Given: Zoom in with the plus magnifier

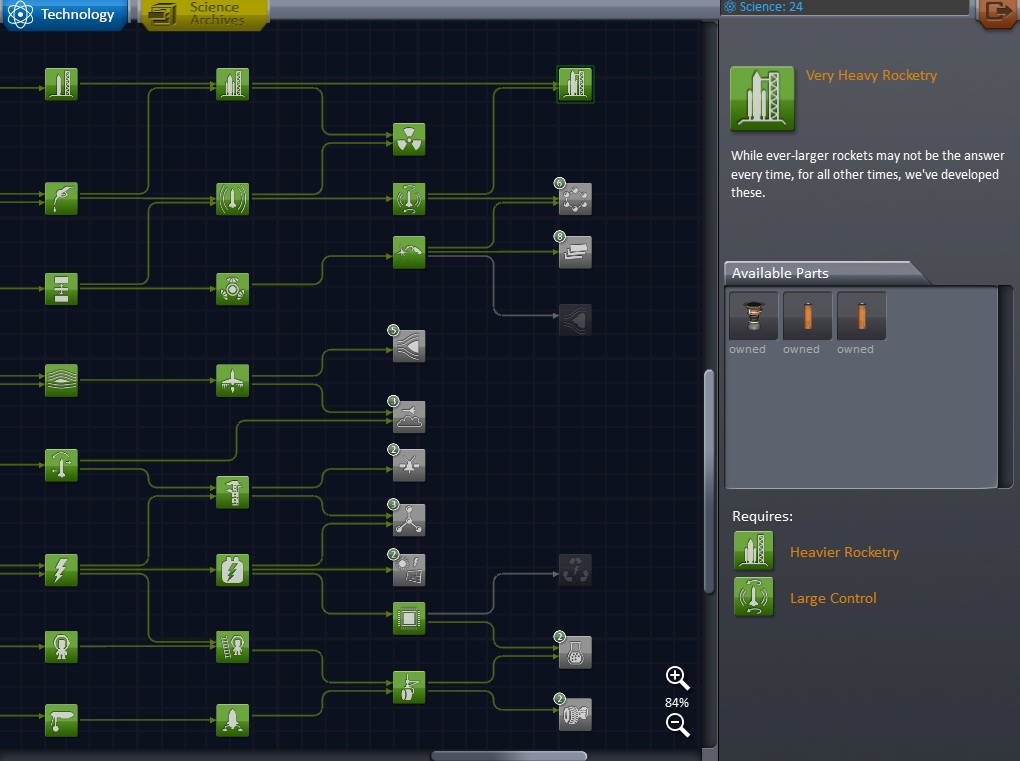Looking at the screenshot, I should coord(677,678).
